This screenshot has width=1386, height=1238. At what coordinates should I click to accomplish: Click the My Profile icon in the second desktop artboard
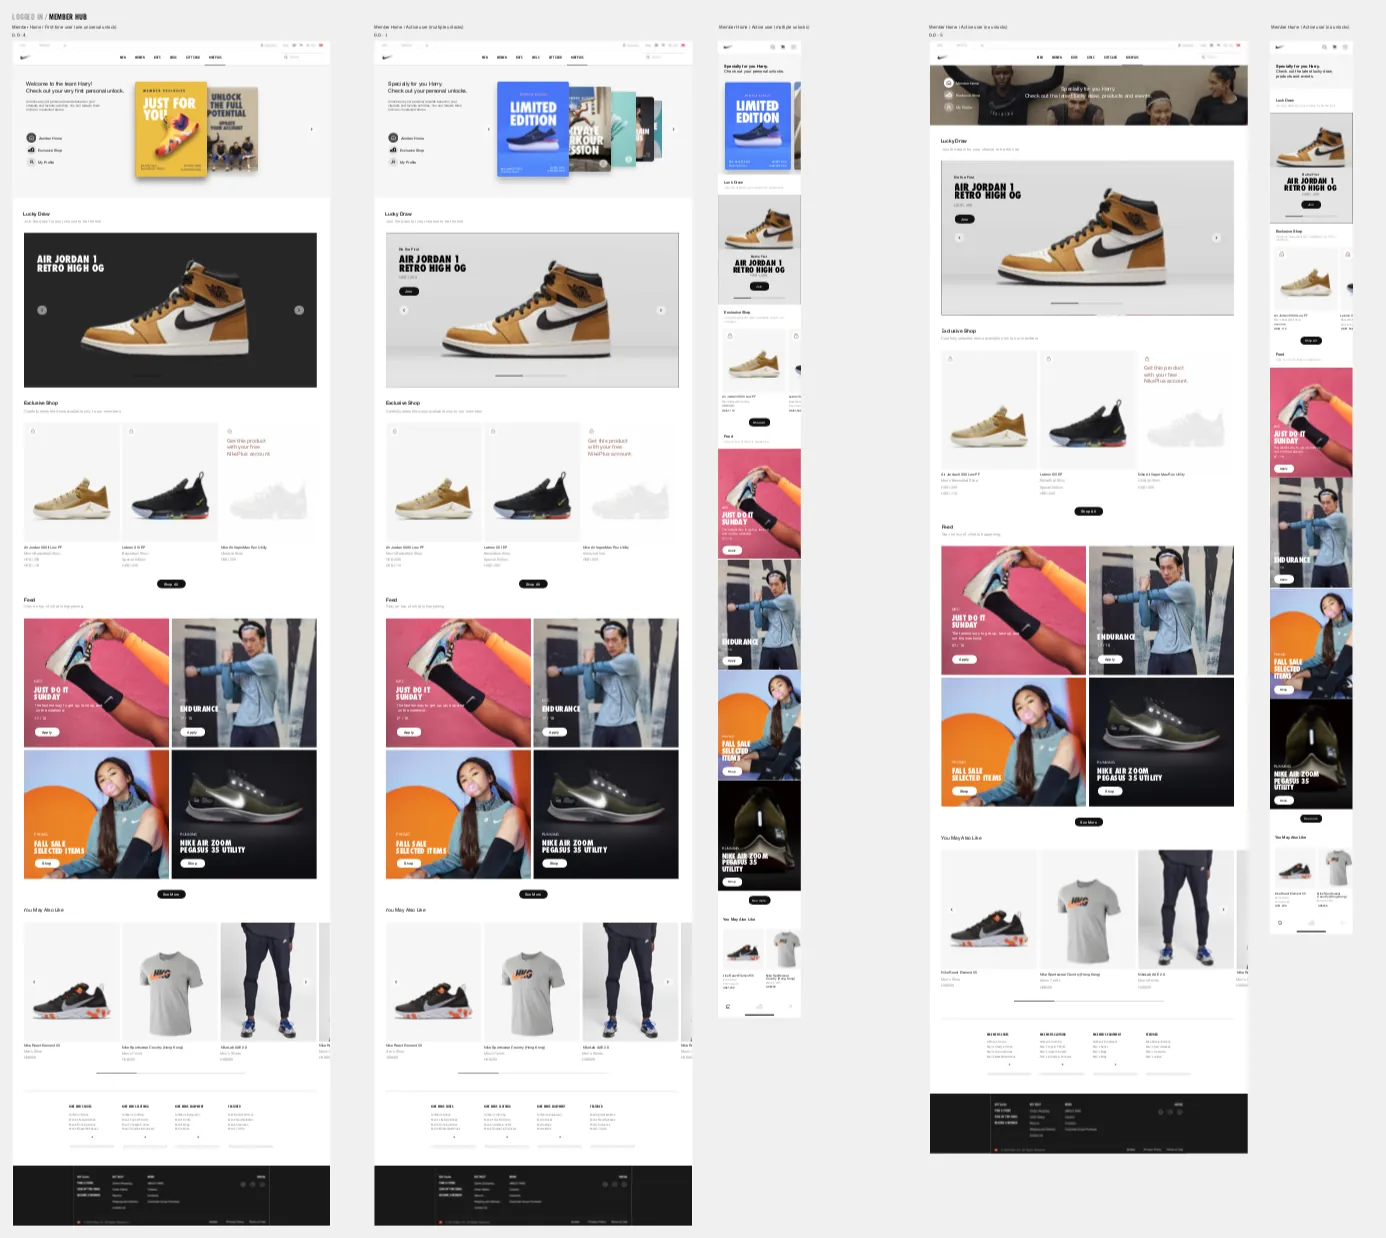click(x=393, y=162)
